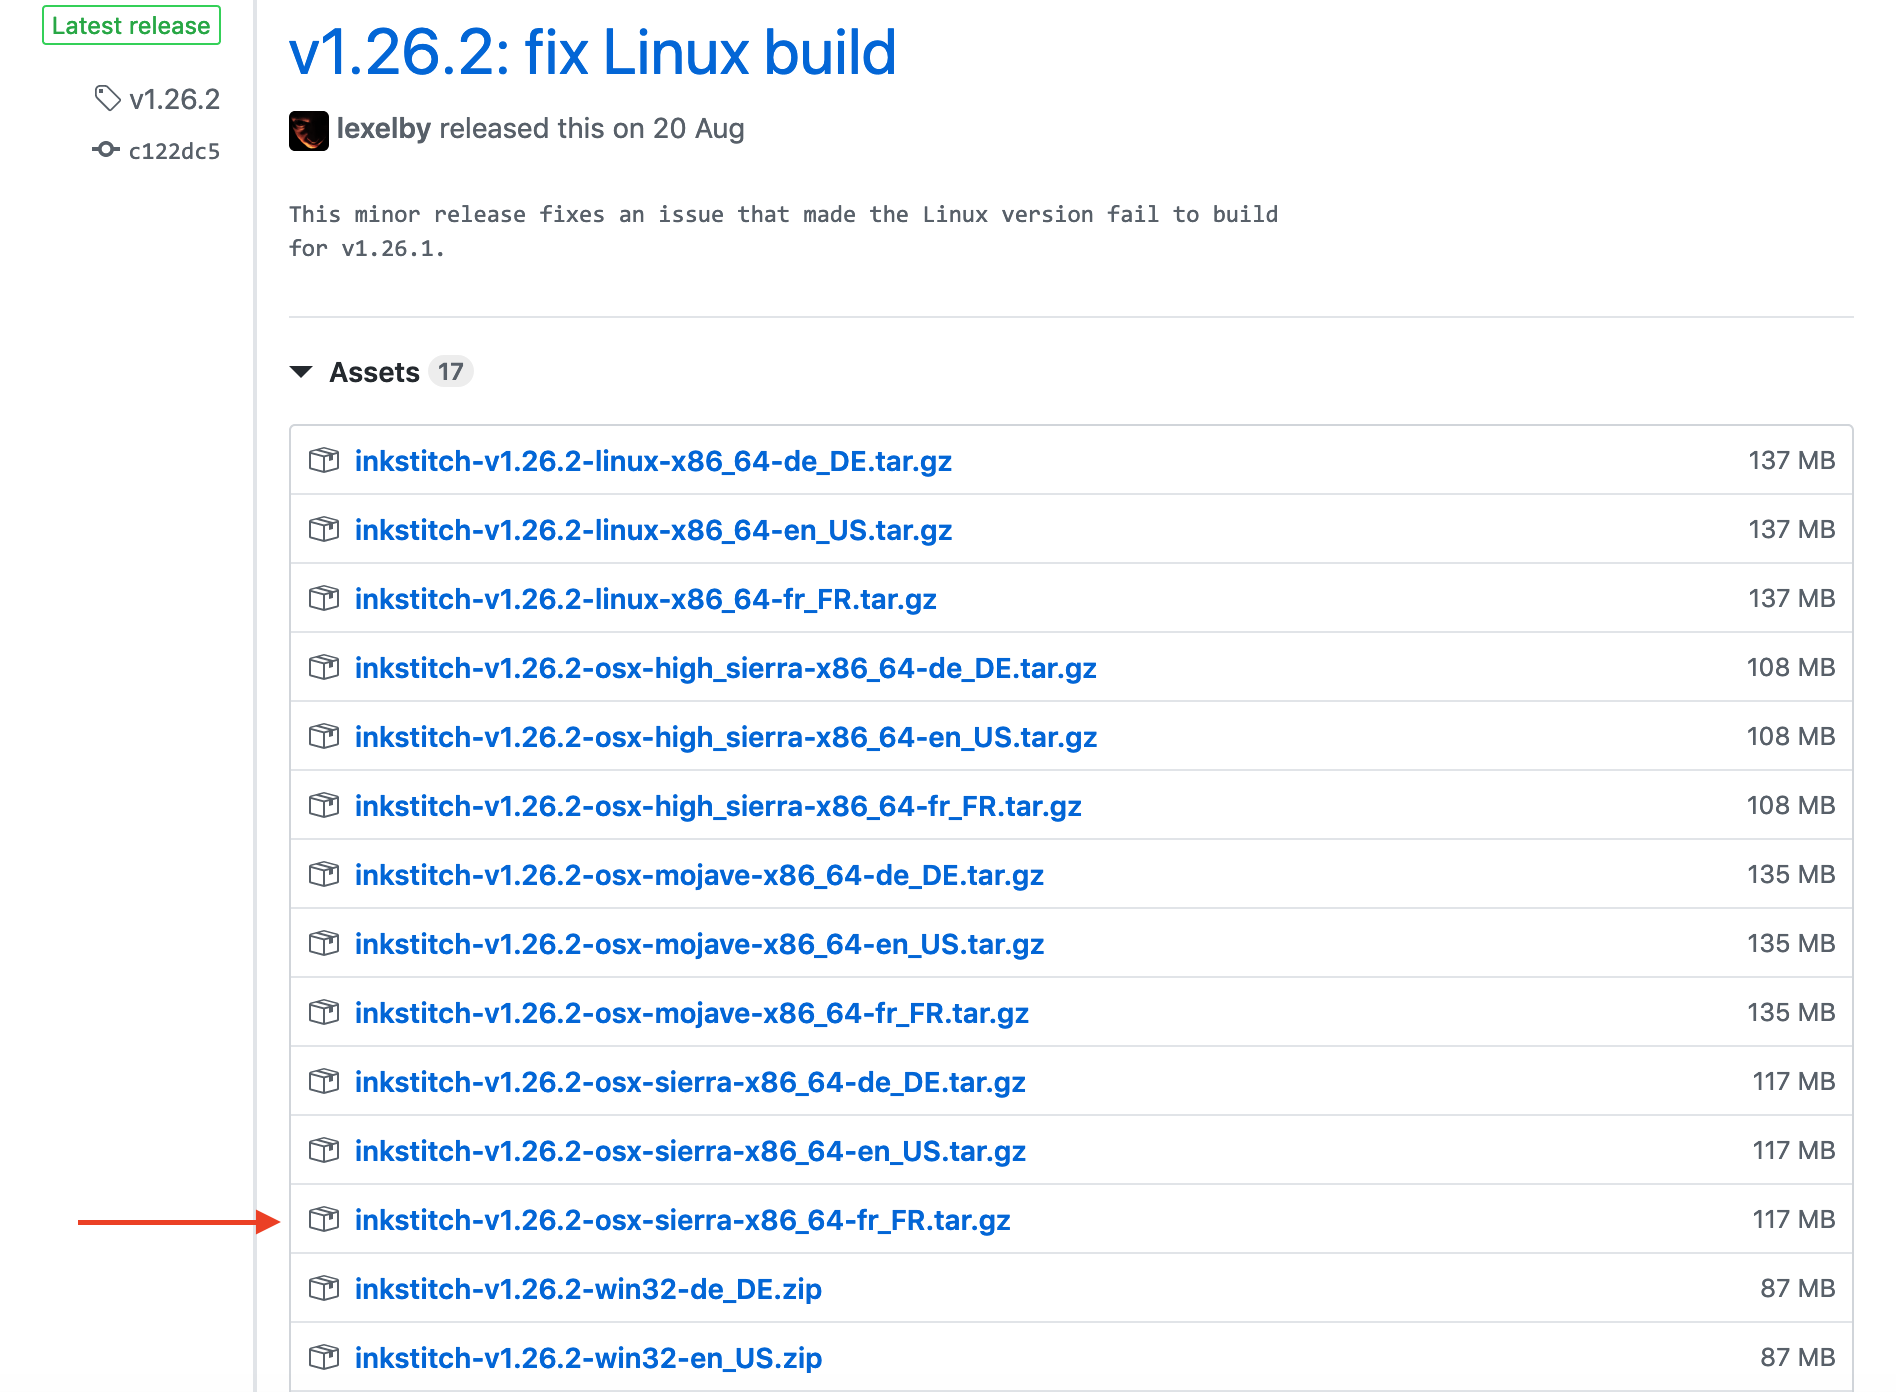
Task: Click package icon for osx-sierra fr_FR
Action: click(x=324, y=1219)
